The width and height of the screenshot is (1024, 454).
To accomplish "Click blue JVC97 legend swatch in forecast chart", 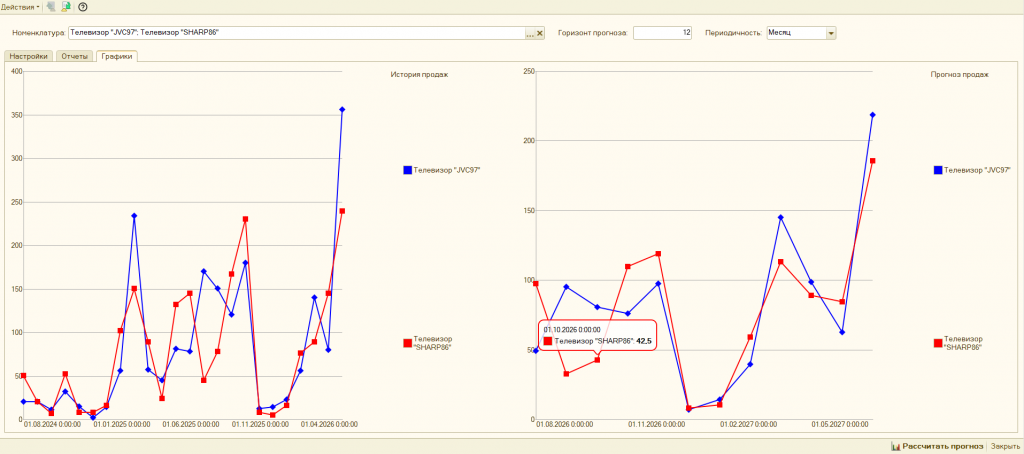I will [x=938, y=170].
